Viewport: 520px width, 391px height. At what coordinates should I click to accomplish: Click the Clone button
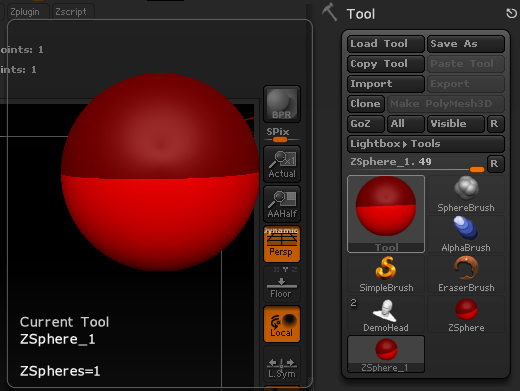pos(366,104)
